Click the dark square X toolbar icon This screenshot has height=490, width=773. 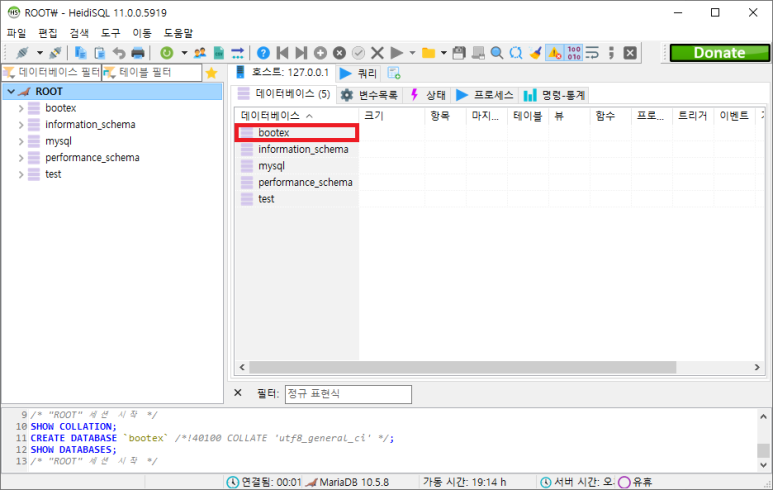pos(630,53)
